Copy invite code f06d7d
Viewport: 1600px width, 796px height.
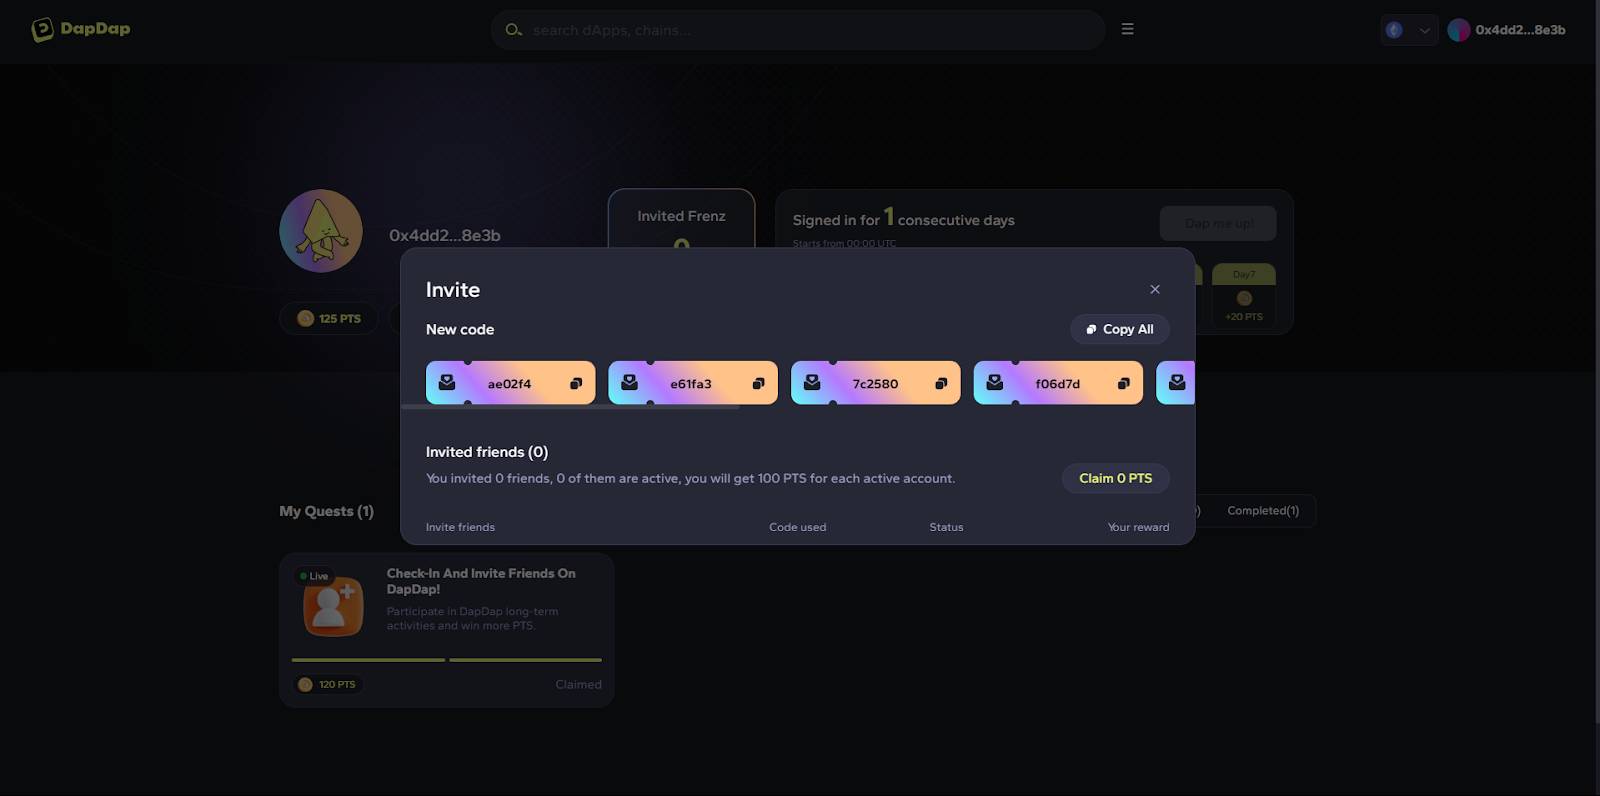(x=1124, y=384)
